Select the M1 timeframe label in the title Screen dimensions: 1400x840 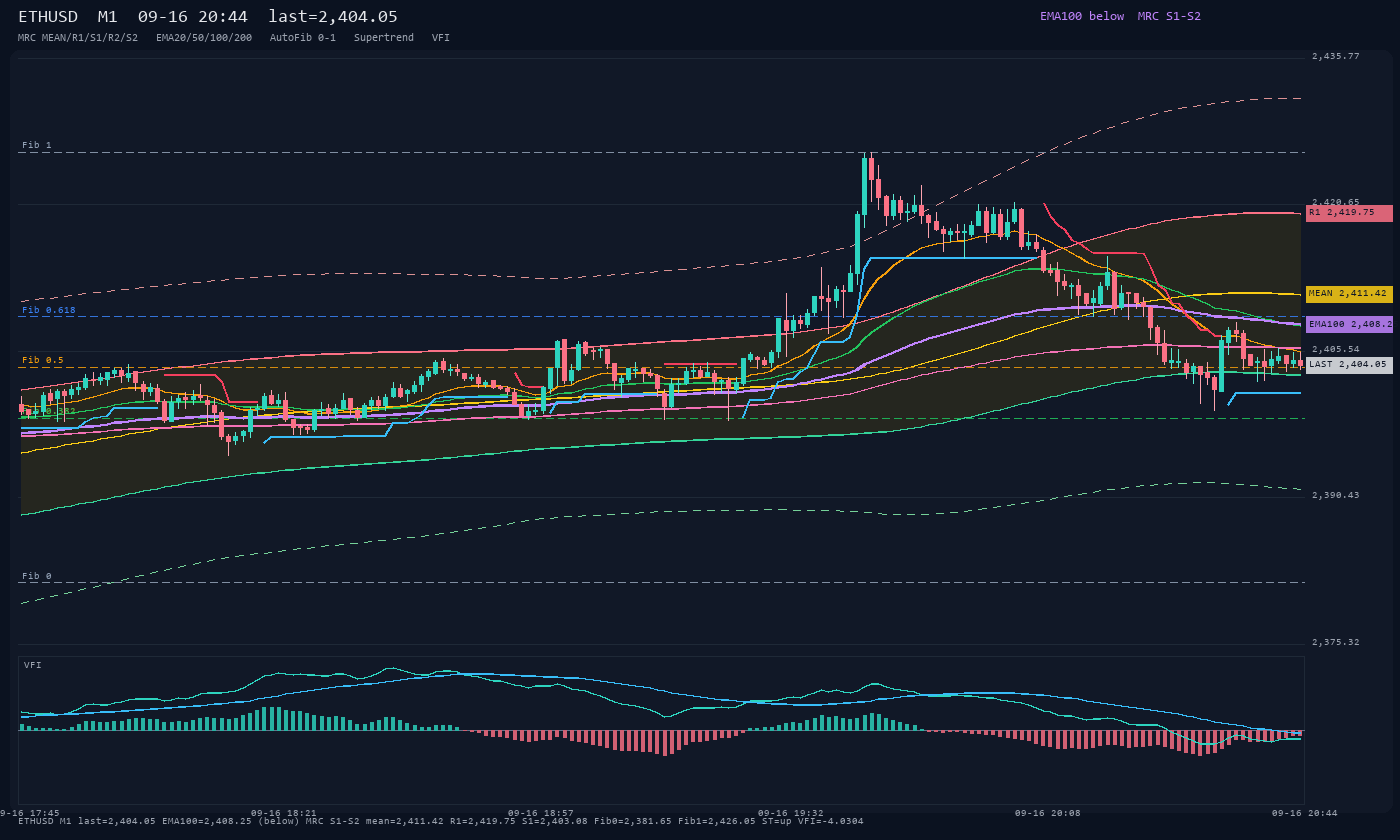tap(109, 16)
